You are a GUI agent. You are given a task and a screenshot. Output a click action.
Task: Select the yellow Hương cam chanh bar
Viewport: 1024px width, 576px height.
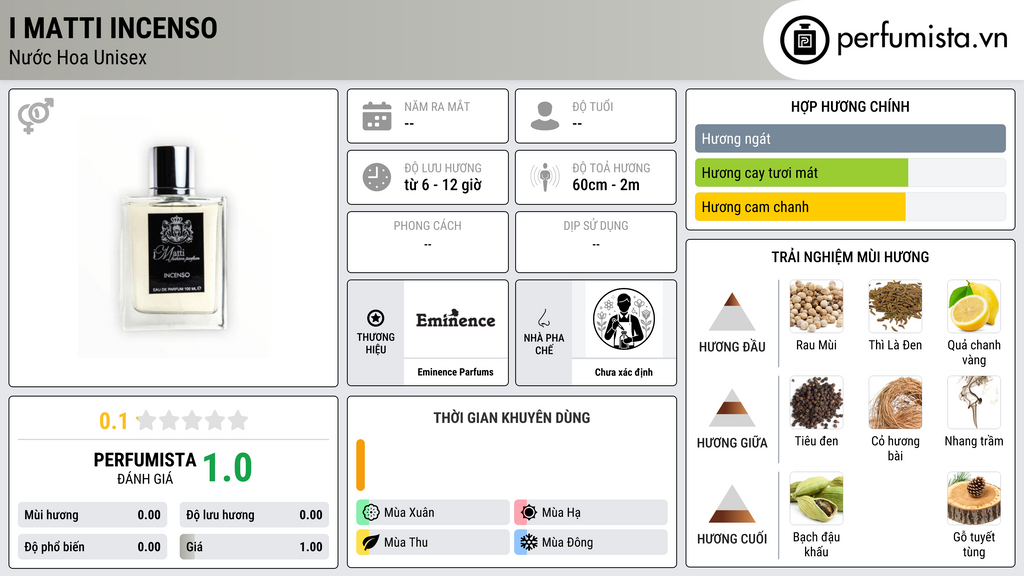coord(800,207)
